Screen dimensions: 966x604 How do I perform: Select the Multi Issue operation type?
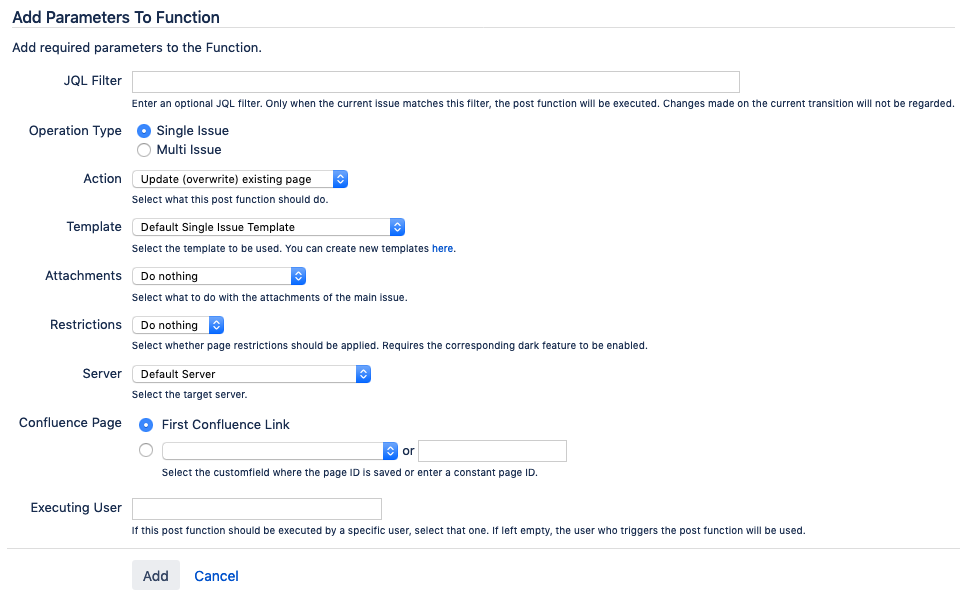pyautogui.click(x=144, y=150)
